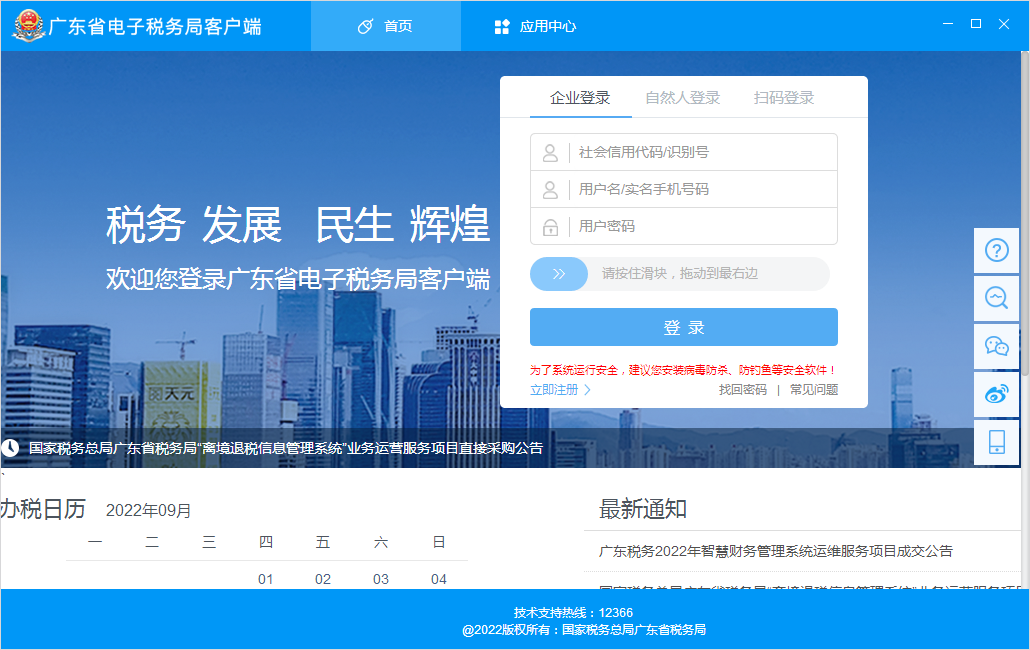Image resolution: width=1030 pixels, height=650 pixels.
Task: Focus the 用户名/实名手机号码 input field
Action: [684, 189]
